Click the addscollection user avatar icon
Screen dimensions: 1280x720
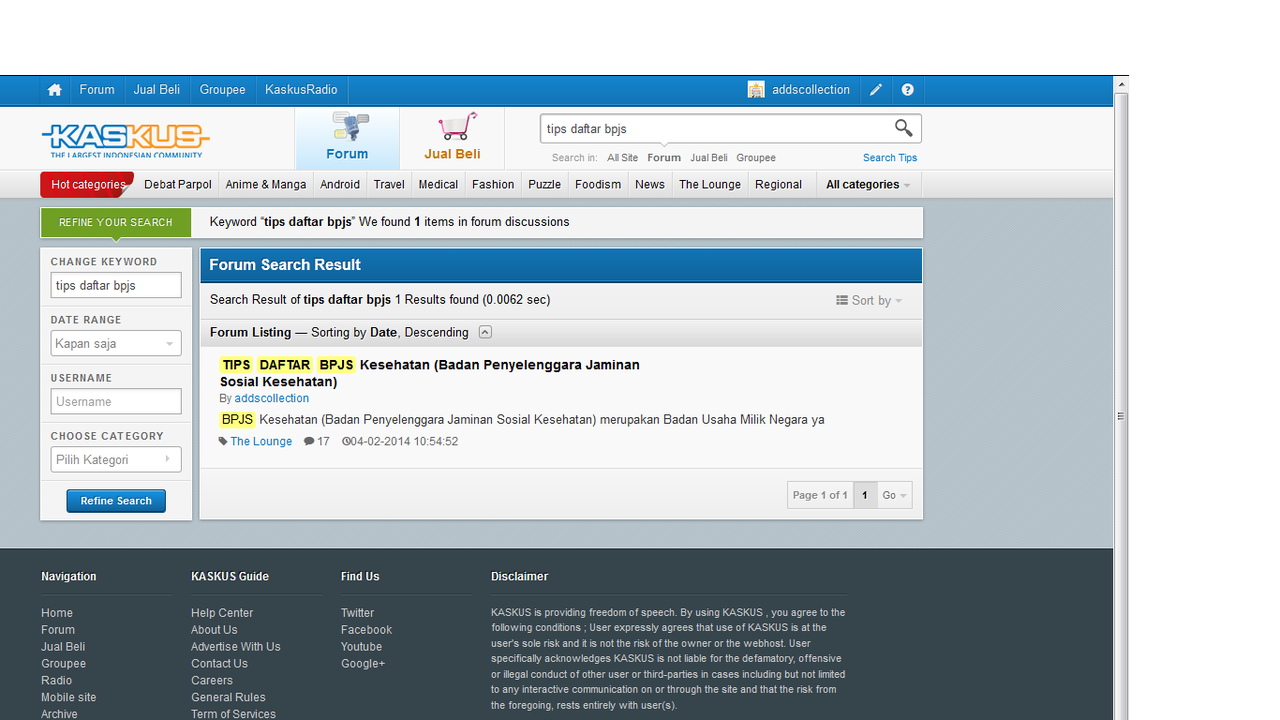[x=756, y=90]
